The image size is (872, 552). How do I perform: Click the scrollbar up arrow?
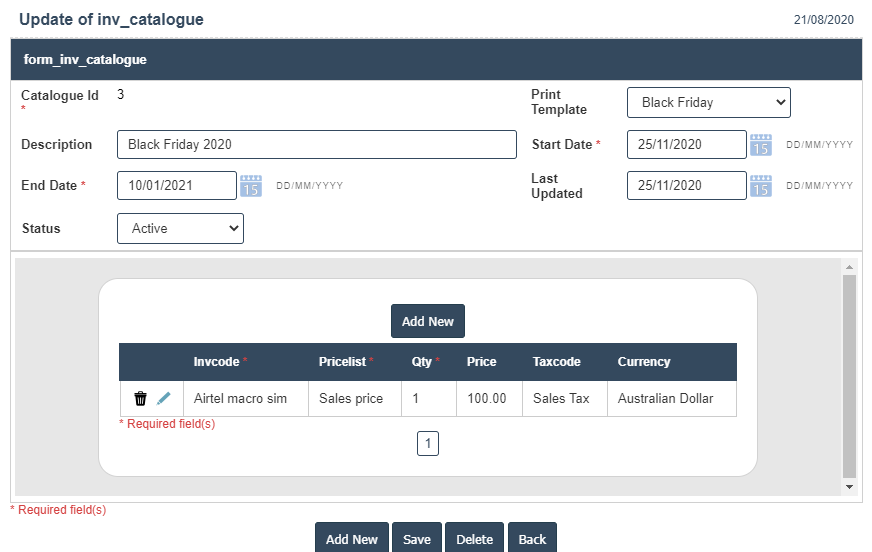850,267
